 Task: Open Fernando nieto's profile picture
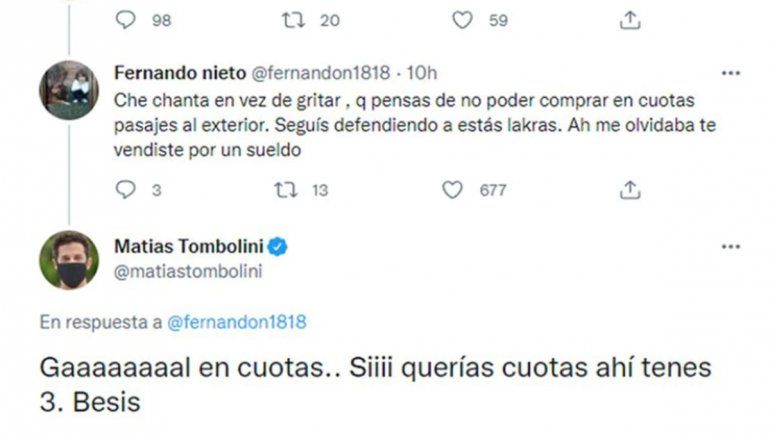coord(69,90)
